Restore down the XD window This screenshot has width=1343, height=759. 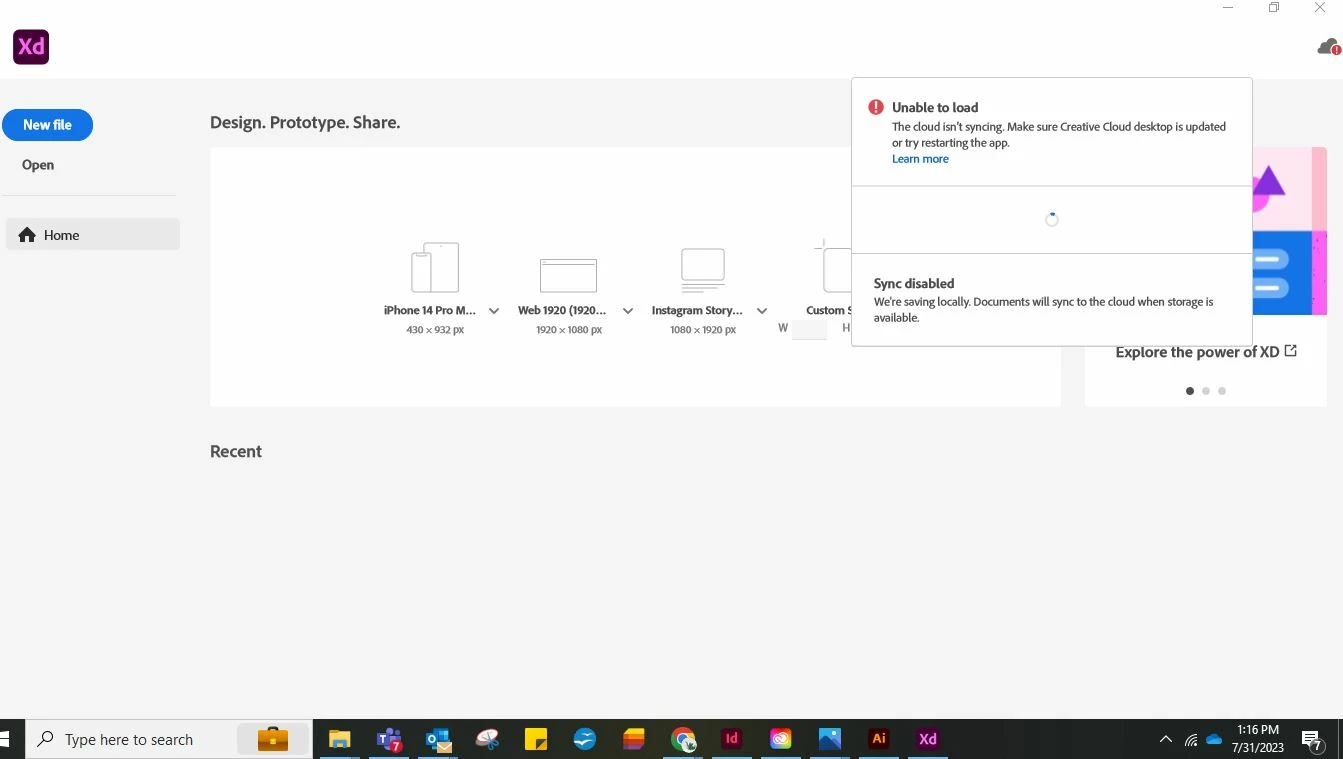tap(1274, 7)
